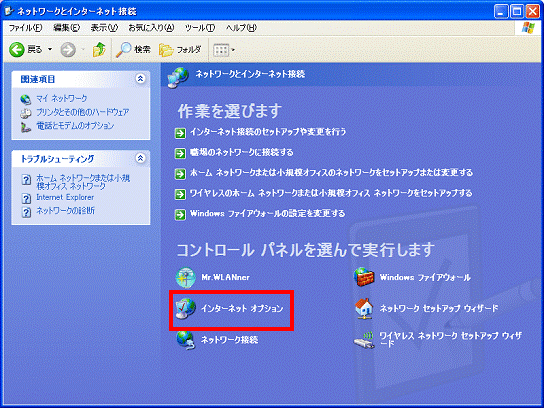The image size is (544, 408).
Task: Open the Internet Explorer troubleshooter link
Action: coord(65,197)
